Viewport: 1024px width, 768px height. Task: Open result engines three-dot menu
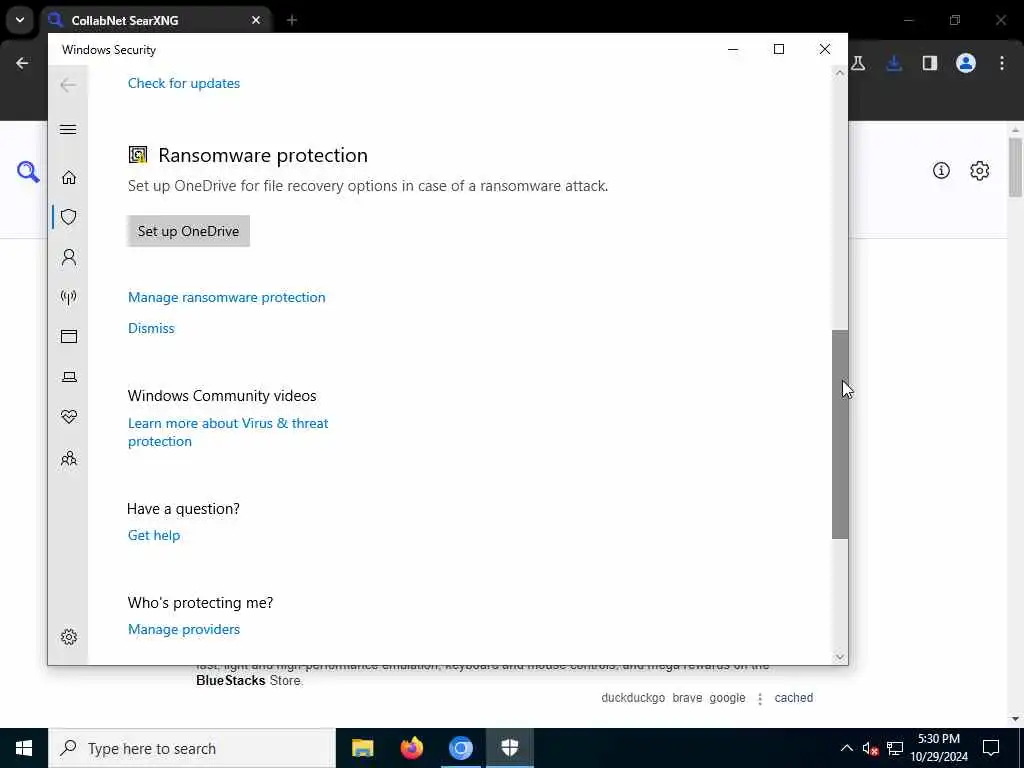pyautogui.click(x=760, y=699)
